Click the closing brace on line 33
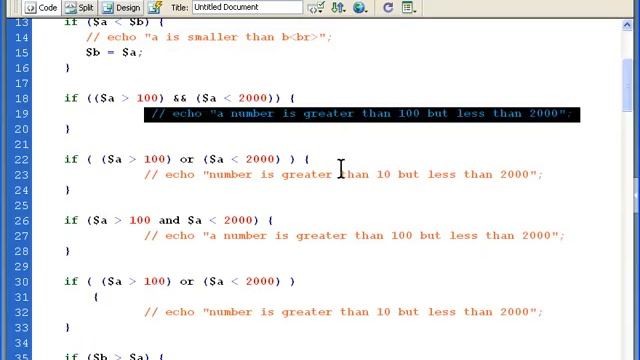Viewport: 640px width, 360px height. (67, 327)
